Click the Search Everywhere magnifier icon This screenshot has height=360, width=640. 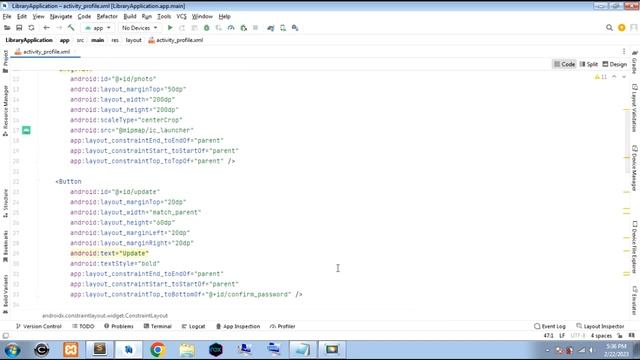(x=609, y=28)
